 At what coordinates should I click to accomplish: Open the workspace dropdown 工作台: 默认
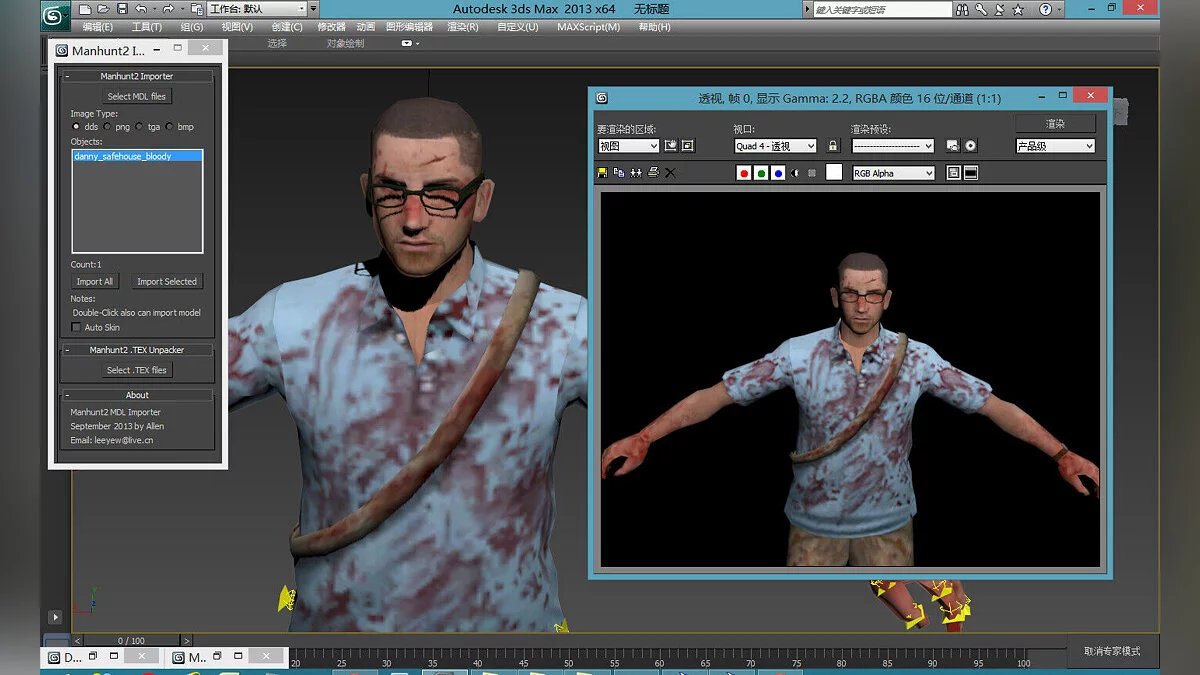[257, 10]
